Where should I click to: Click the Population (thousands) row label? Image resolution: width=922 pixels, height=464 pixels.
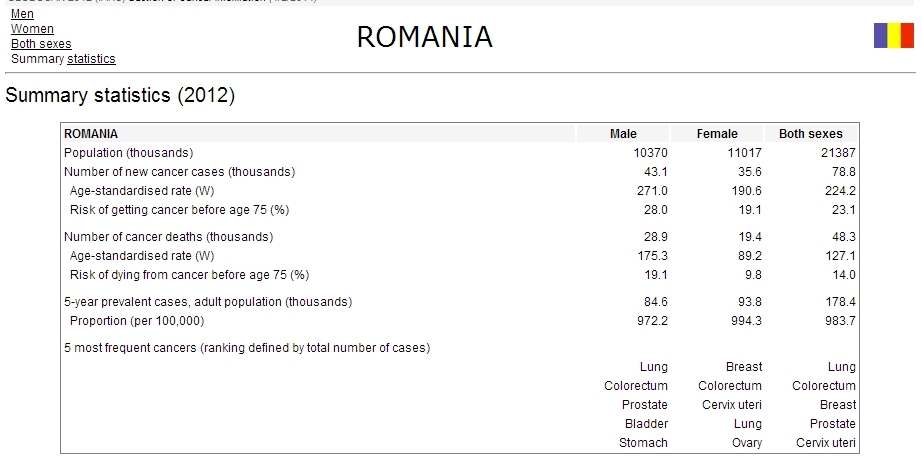click(x=128, y=153)
